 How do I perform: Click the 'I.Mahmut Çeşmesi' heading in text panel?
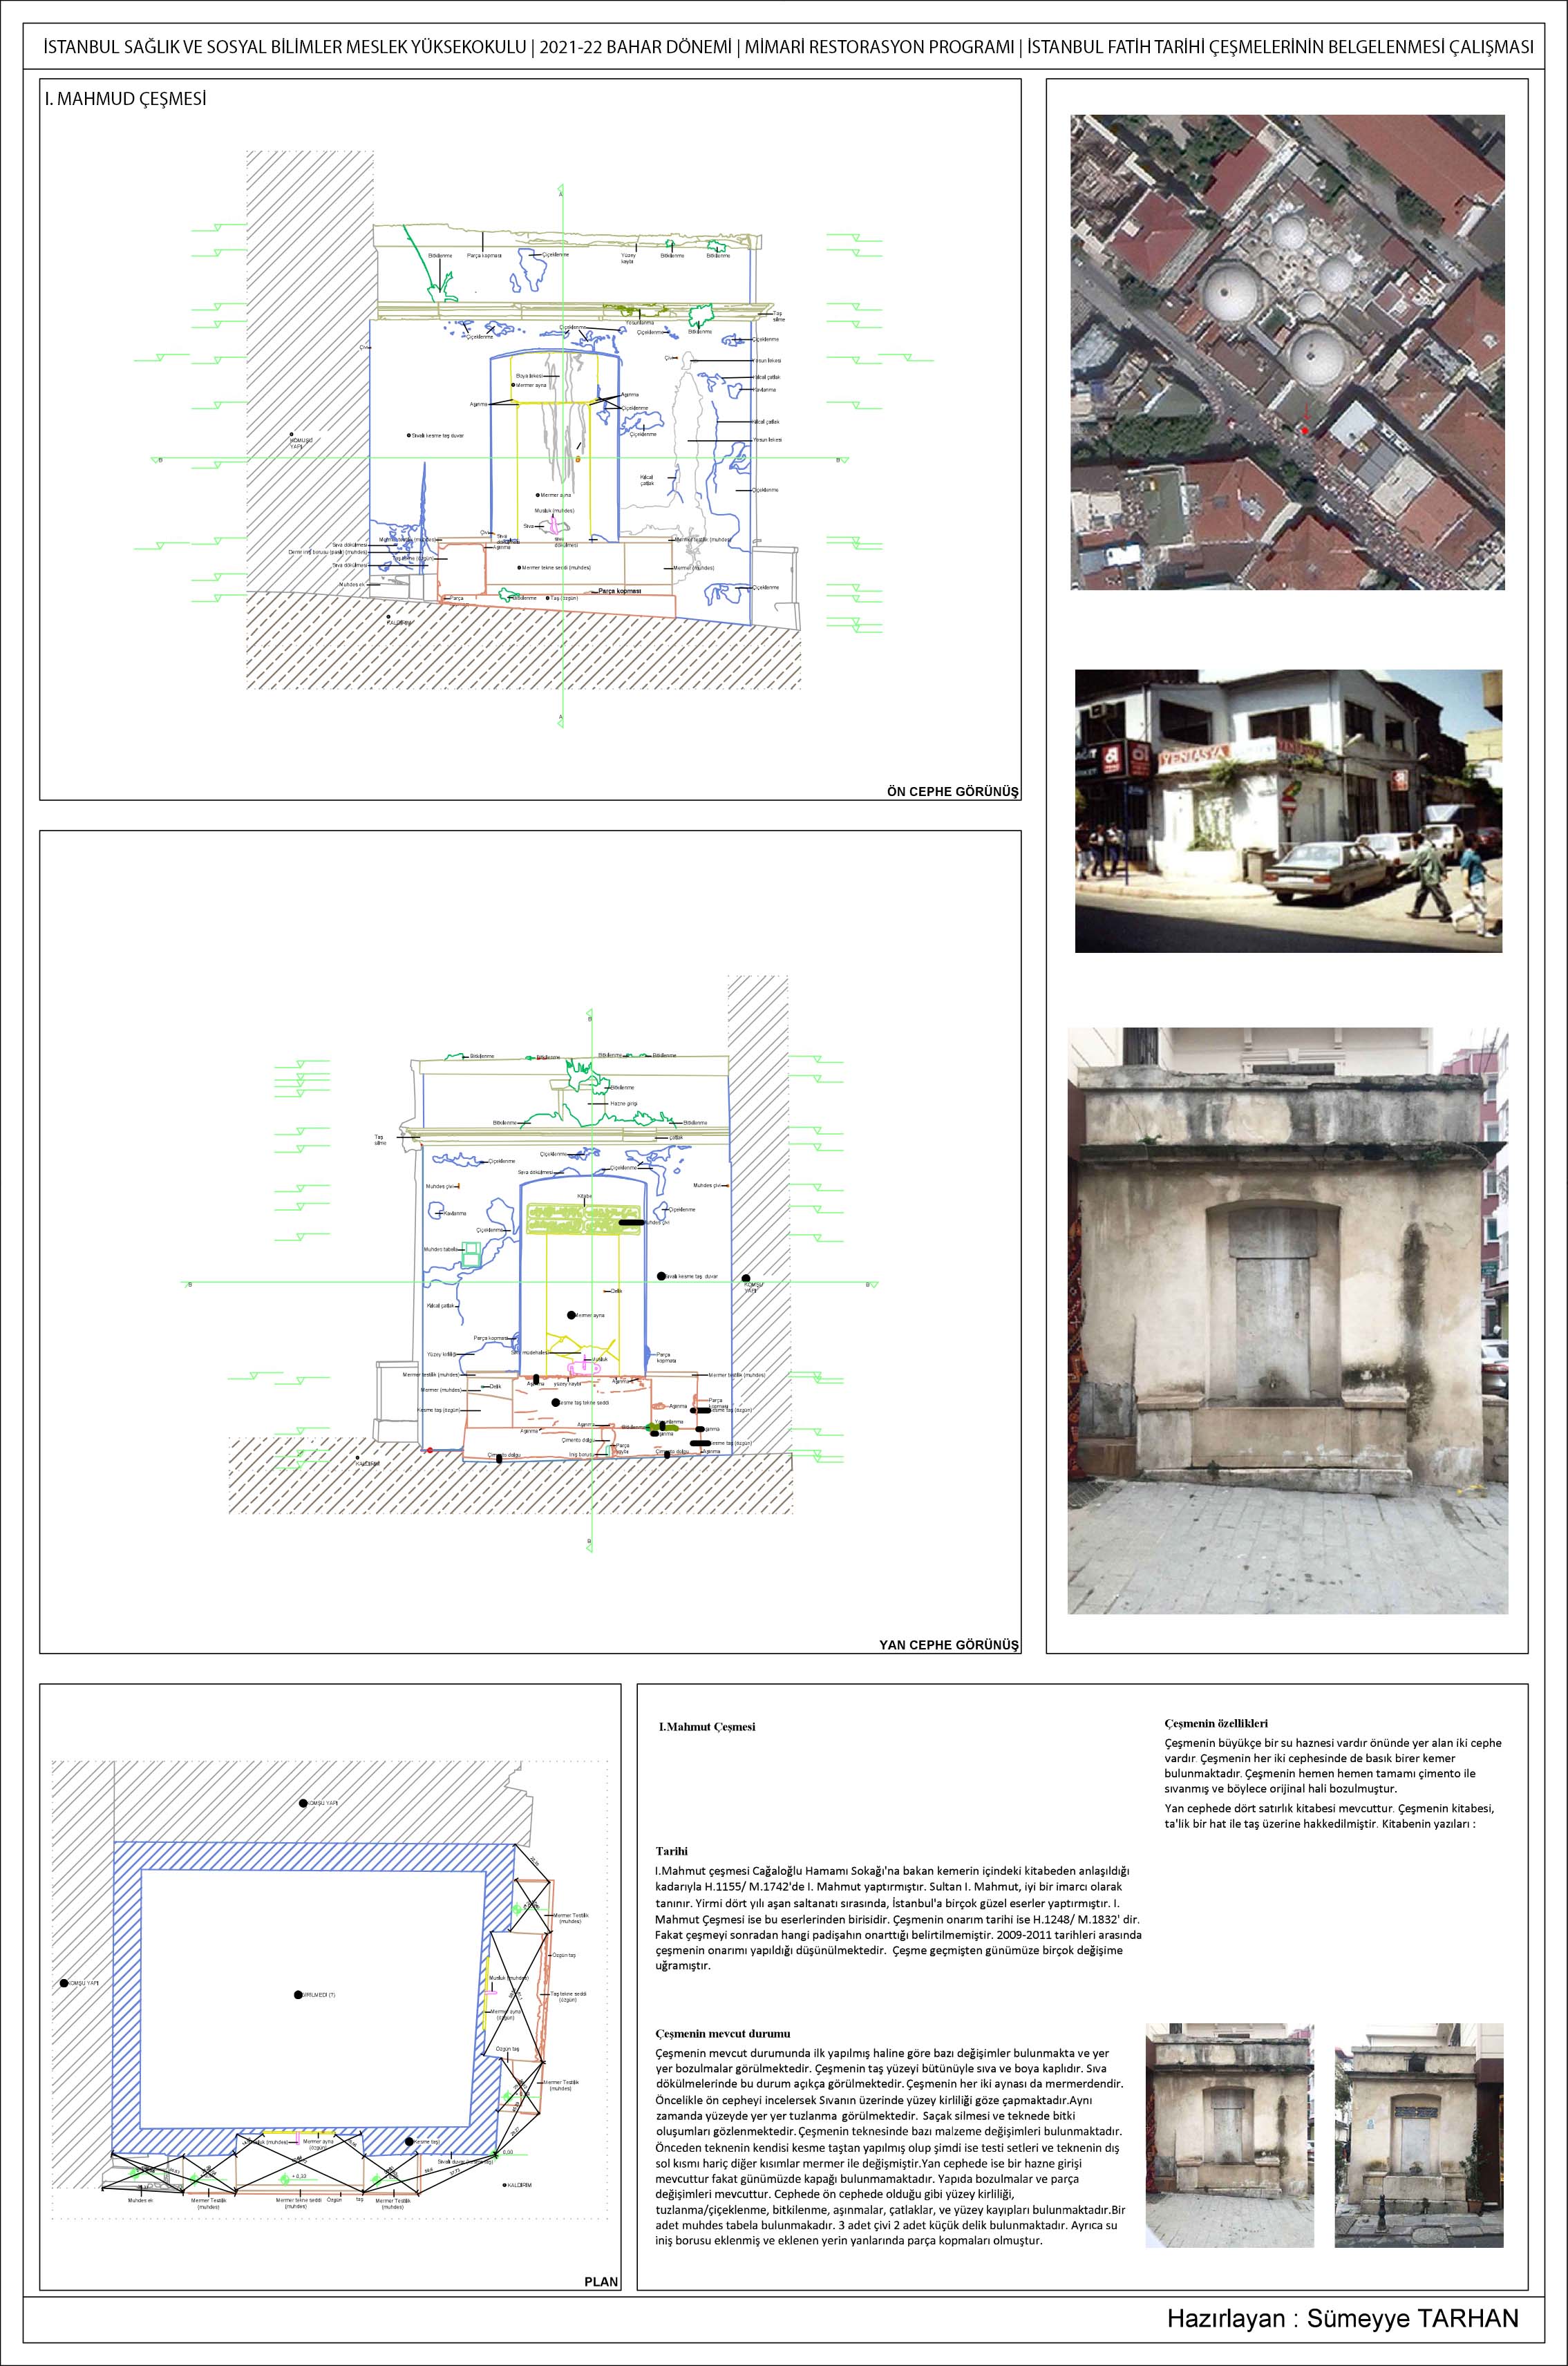[707, 1727]
